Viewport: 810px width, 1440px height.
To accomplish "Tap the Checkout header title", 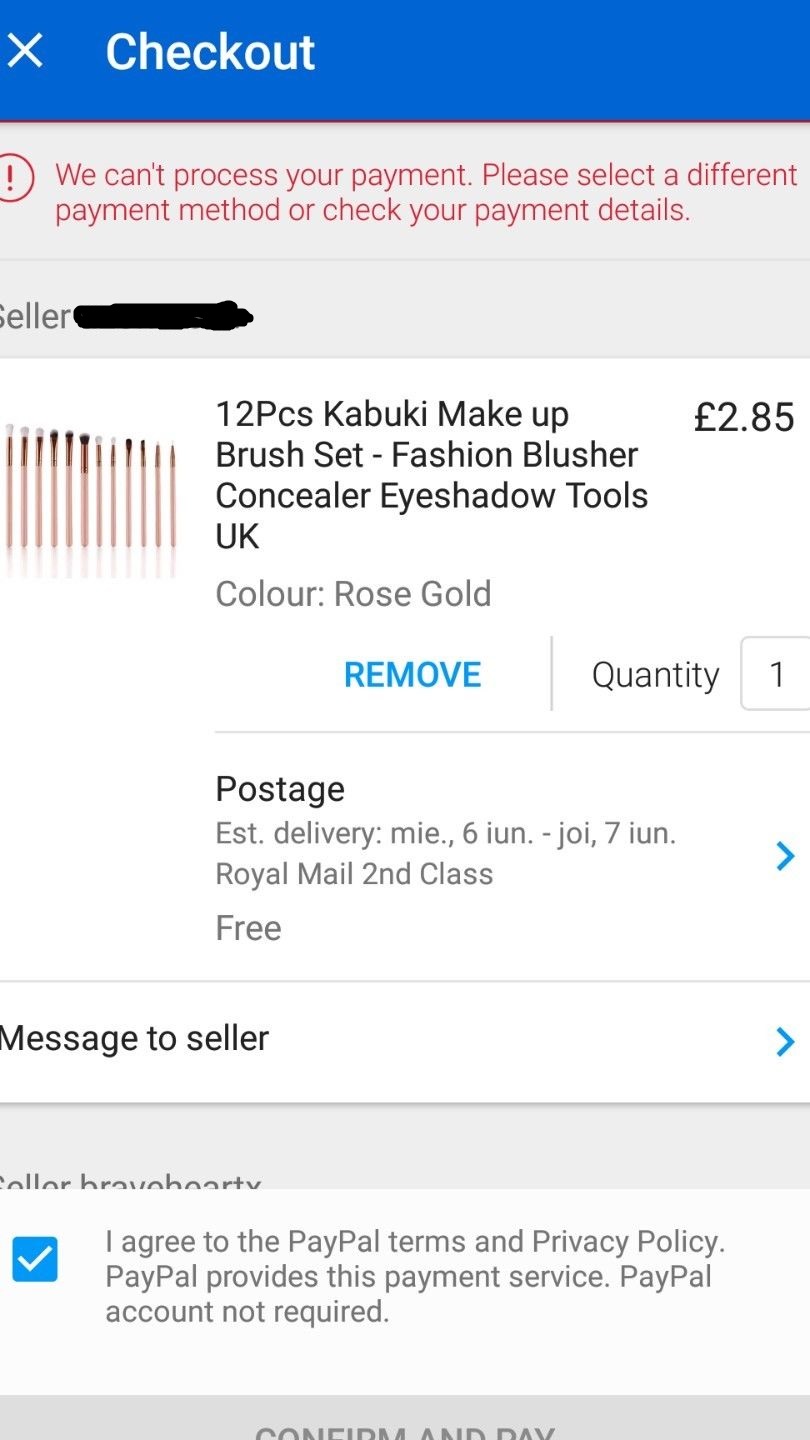I will tap(210, 52).
